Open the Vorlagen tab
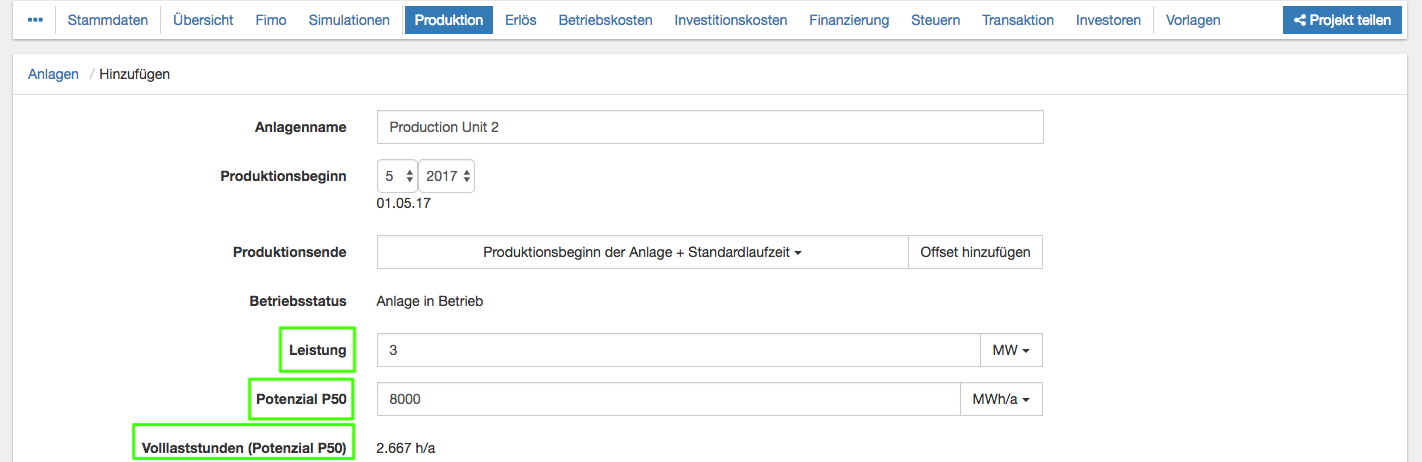 (1193, 20)
